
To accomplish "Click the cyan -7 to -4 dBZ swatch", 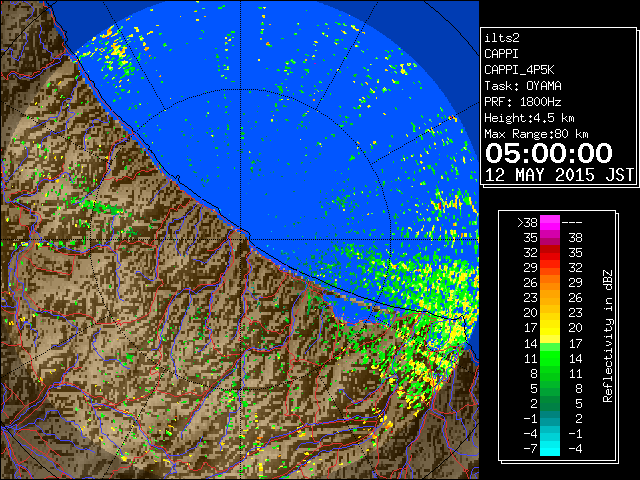I will coord(550,448).
